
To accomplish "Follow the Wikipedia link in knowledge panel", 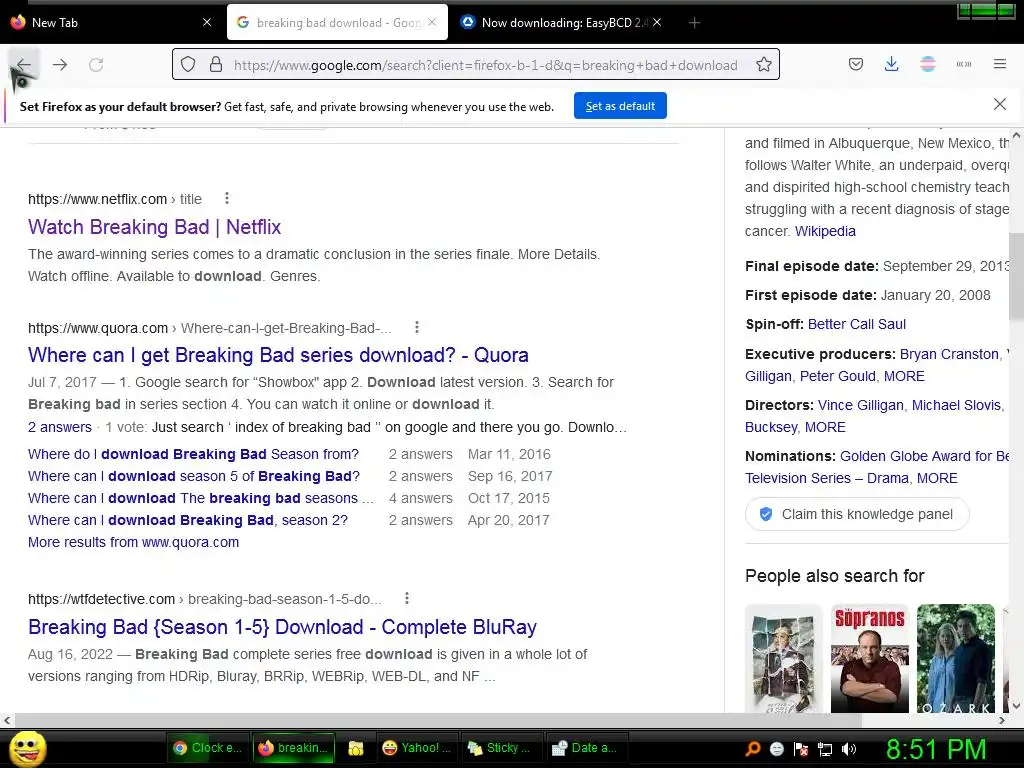I will click(x=825, y=231).
